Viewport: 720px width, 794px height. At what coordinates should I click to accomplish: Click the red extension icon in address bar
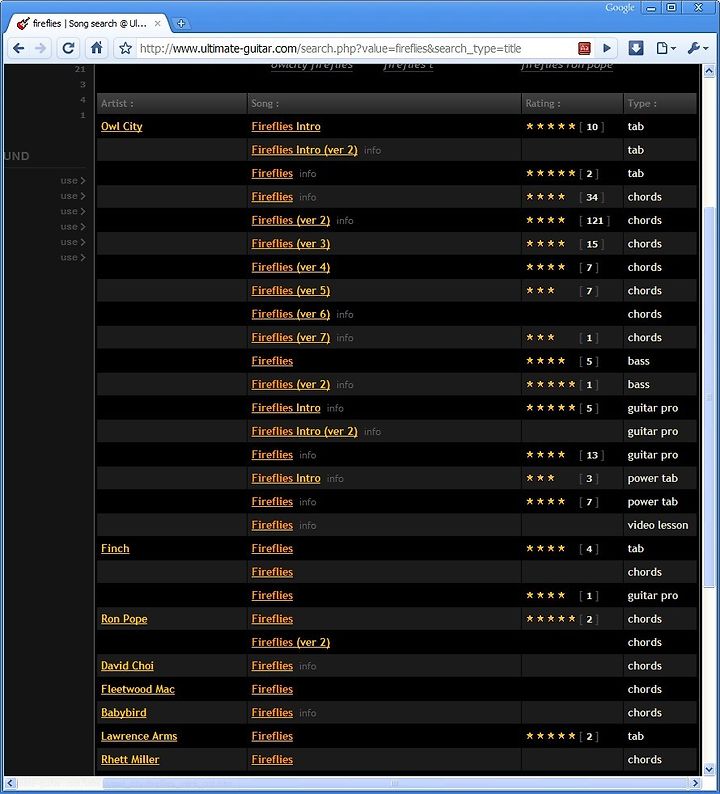point(584,49)
